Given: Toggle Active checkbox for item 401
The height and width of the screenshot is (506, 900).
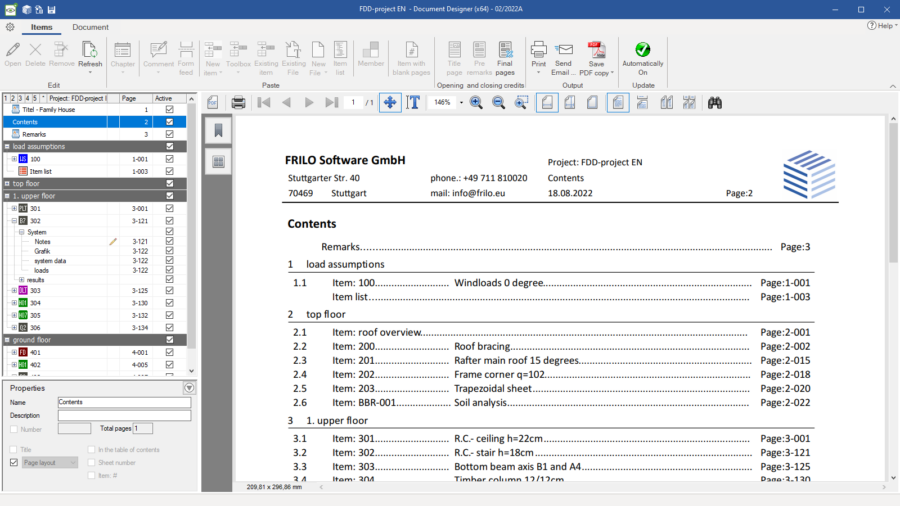Looking at the screenshot, I should pos(169,352).
